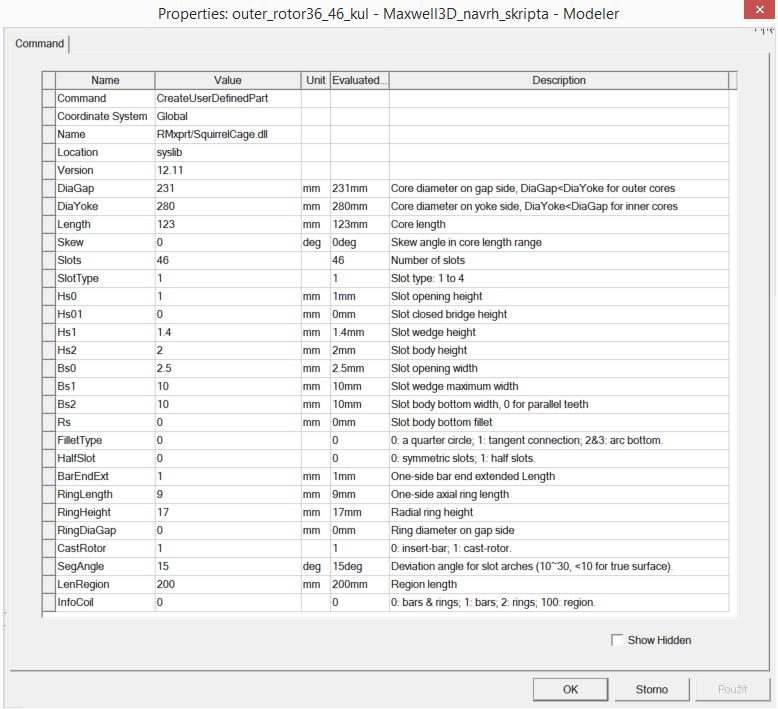
Task: Edit the CastRotor value field
Action: point(228,549)
